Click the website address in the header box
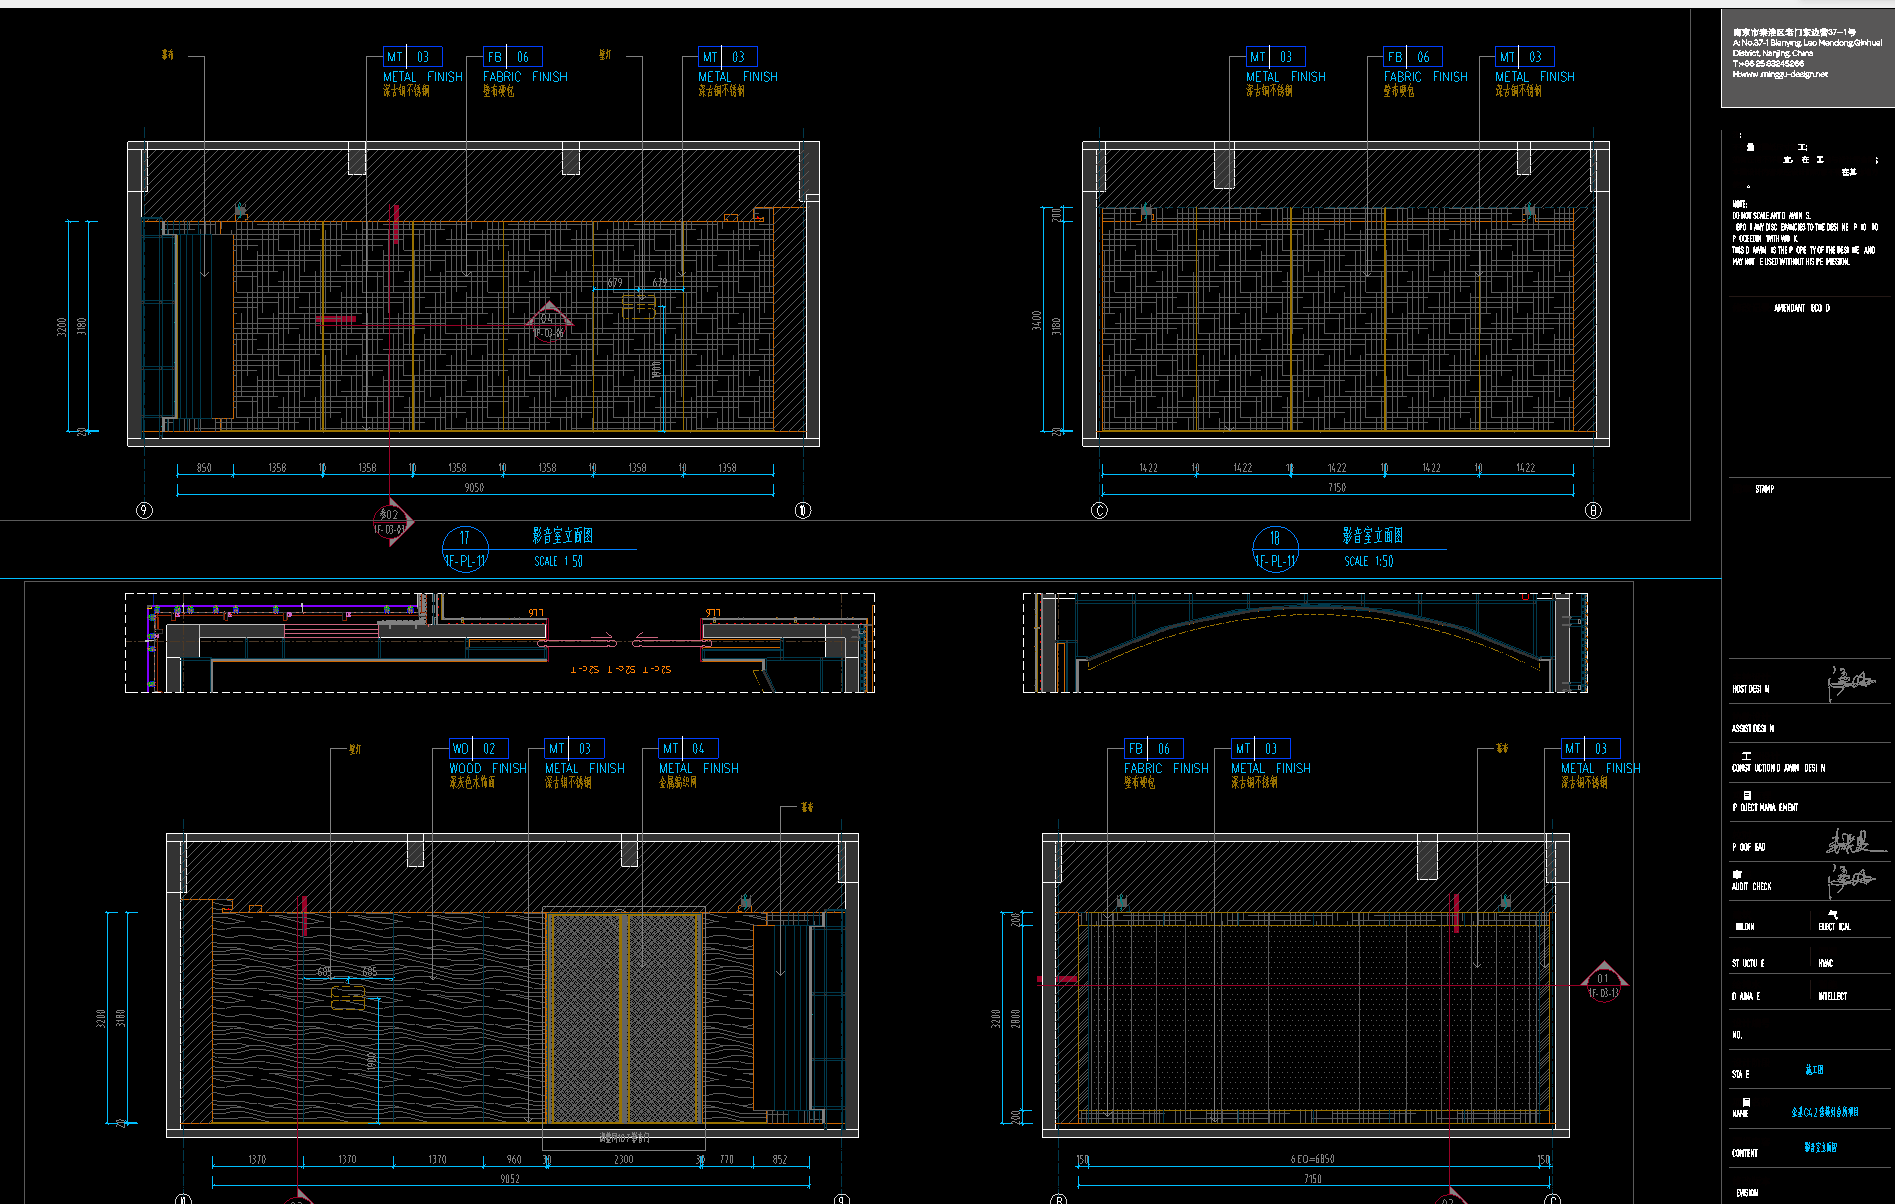This screenshot has width=1895, height=1204. [x=1780, y=74]
